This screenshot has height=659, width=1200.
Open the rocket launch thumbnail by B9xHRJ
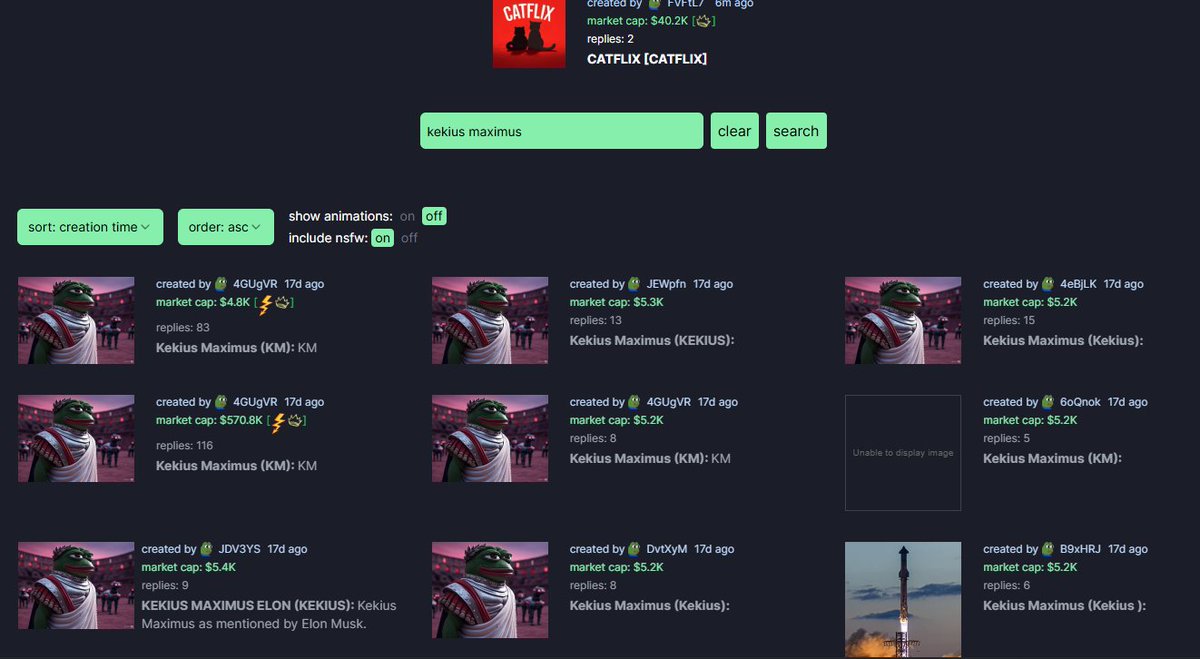coord(903,600)
